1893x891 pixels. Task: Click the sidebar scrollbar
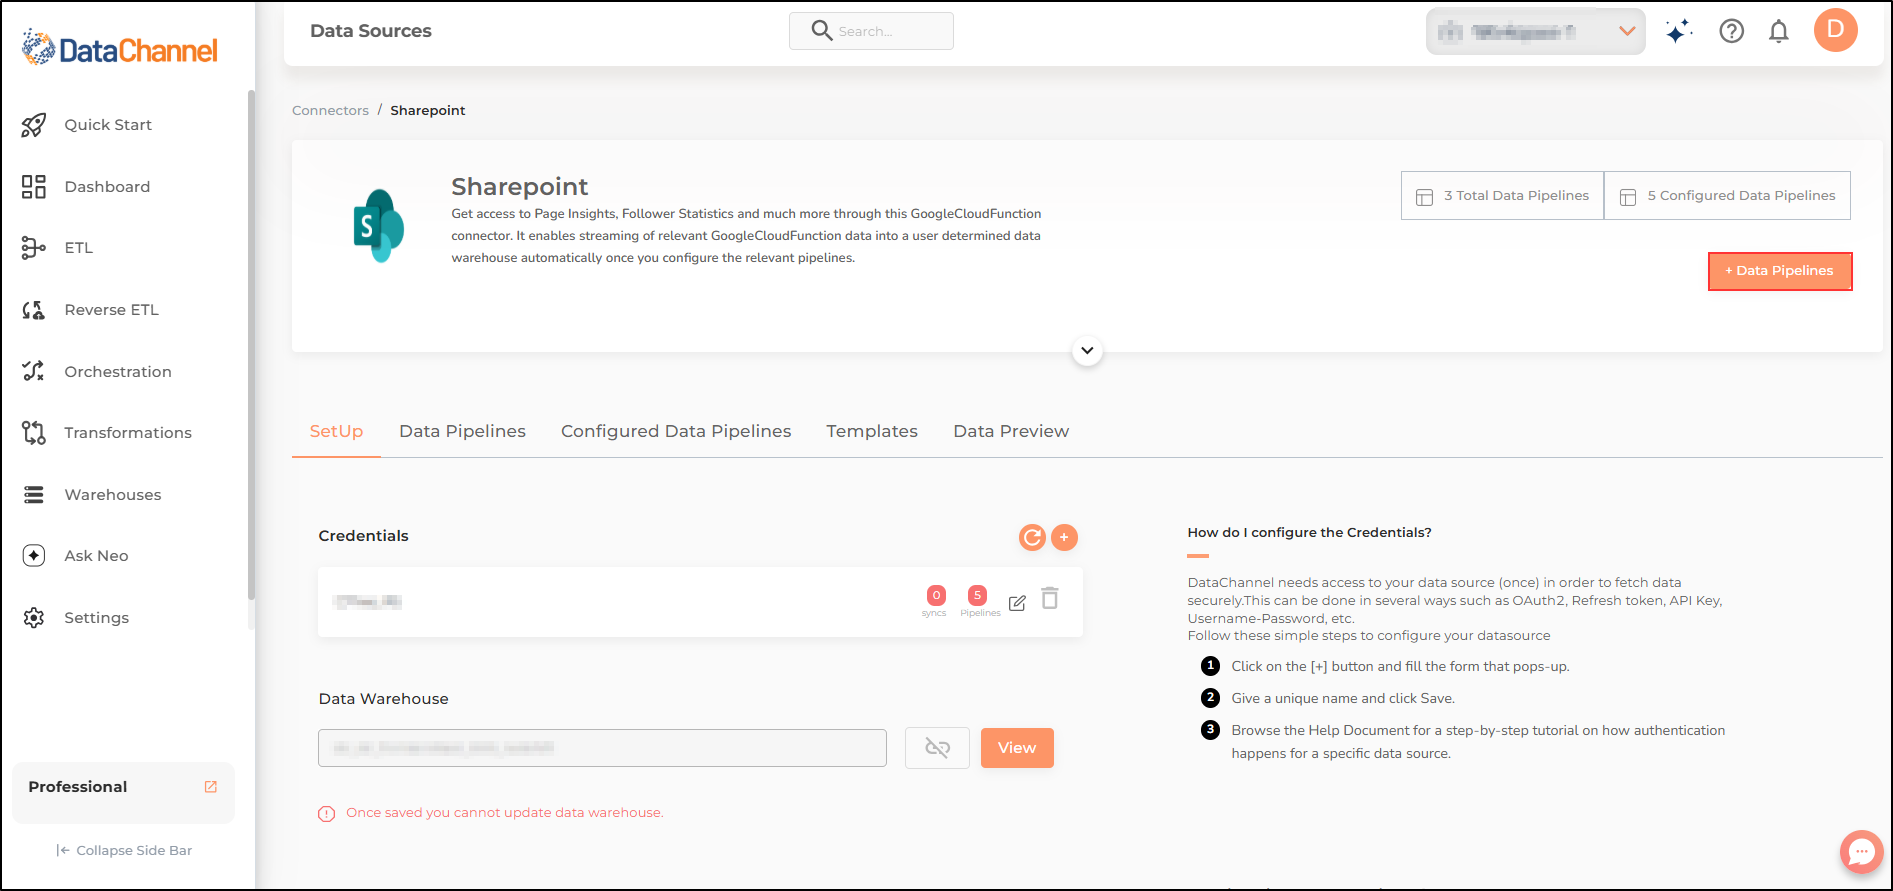coord(251,345)
